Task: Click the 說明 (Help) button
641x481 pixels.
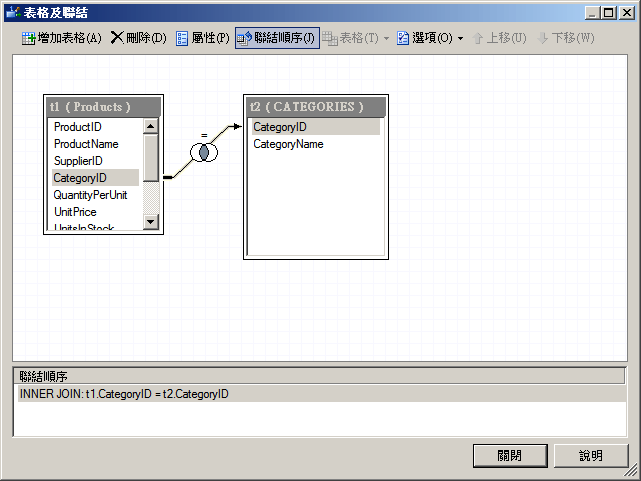Action: click(591, 456)
